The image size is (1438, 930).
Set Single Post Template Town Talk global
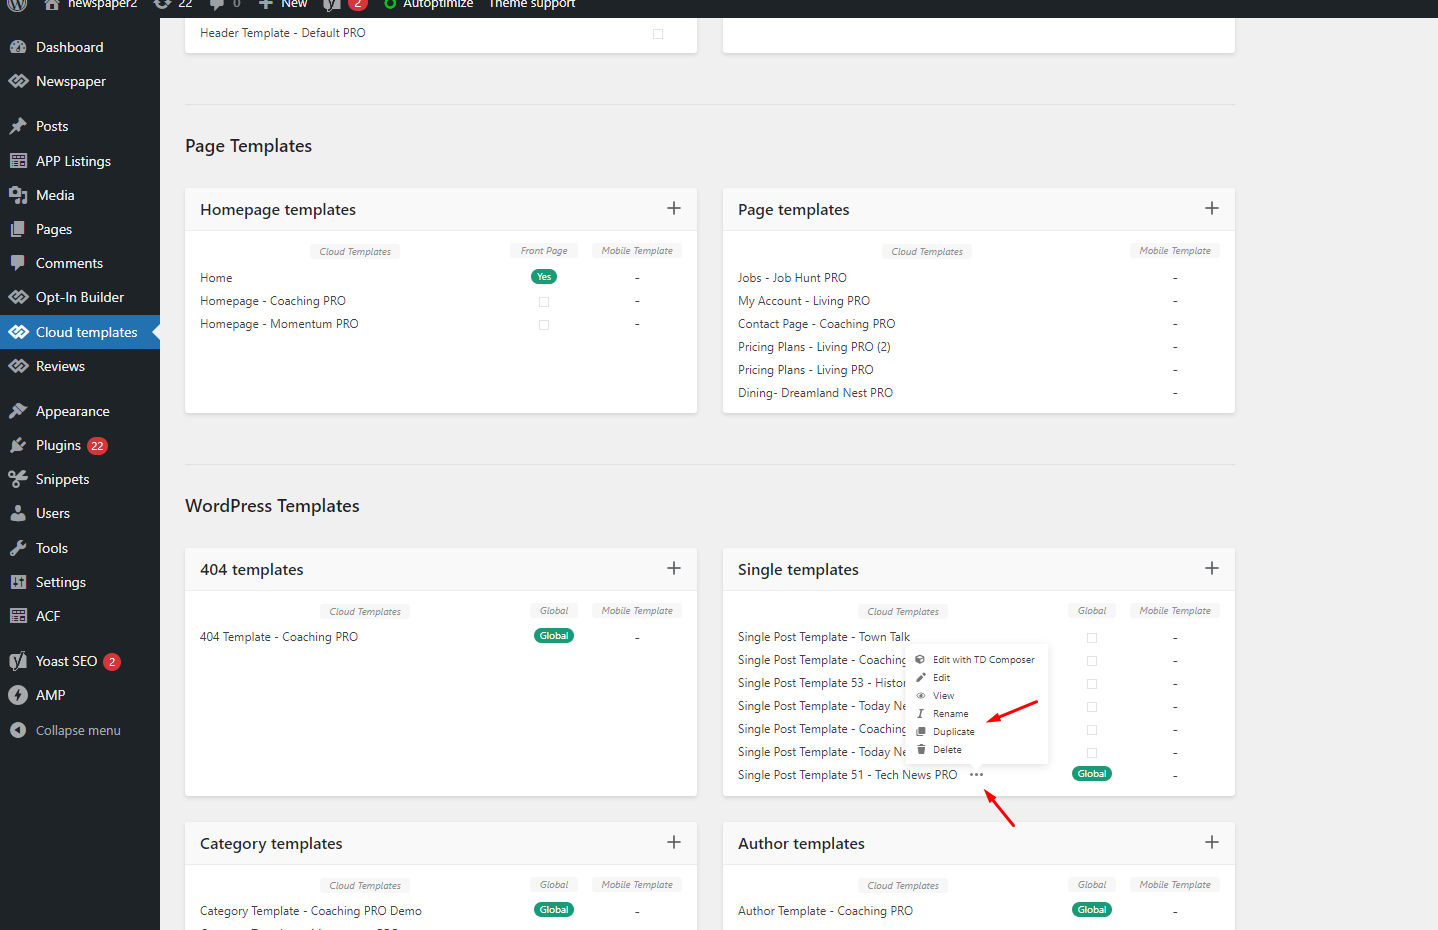(x=1092, y=638)
